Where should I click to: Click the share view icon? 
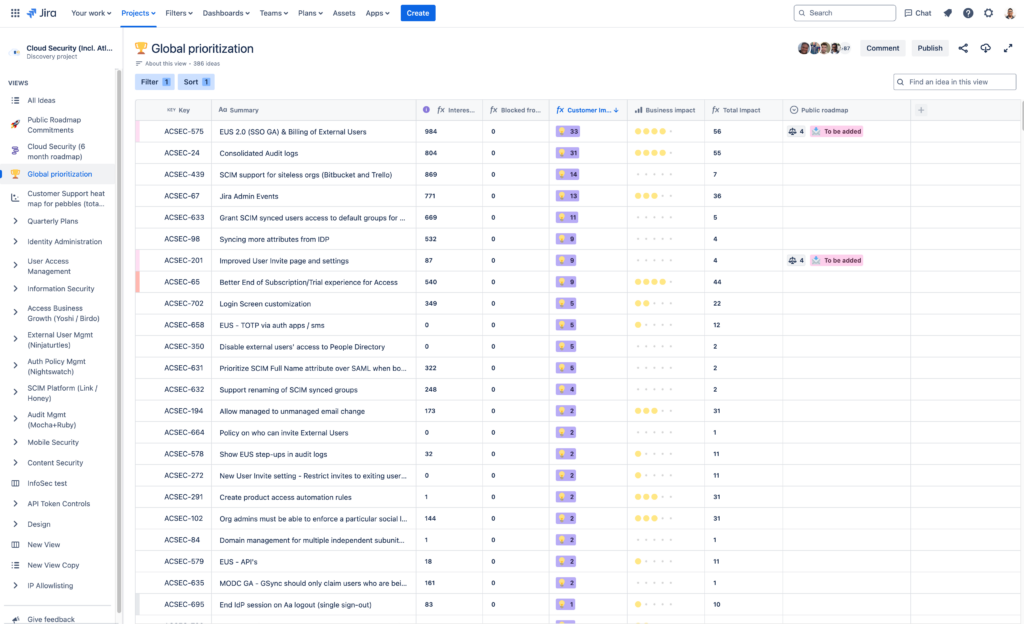tap(963, 48)
